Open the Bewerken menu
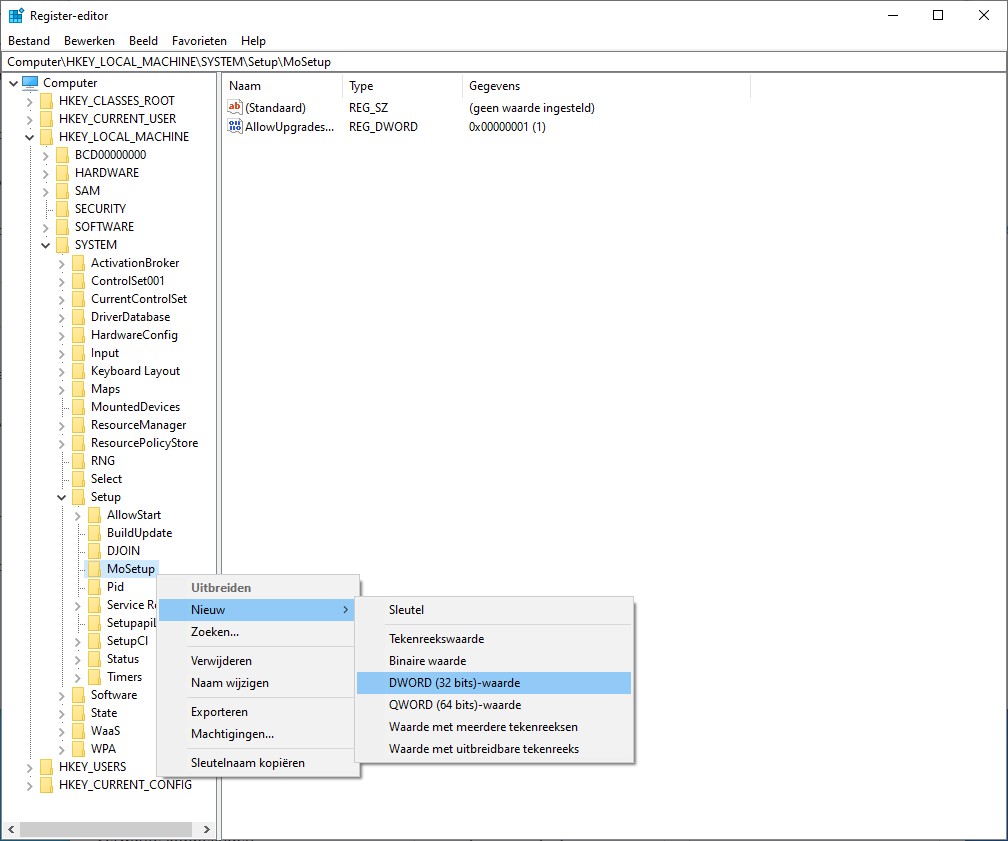 [x=89, y=41]
